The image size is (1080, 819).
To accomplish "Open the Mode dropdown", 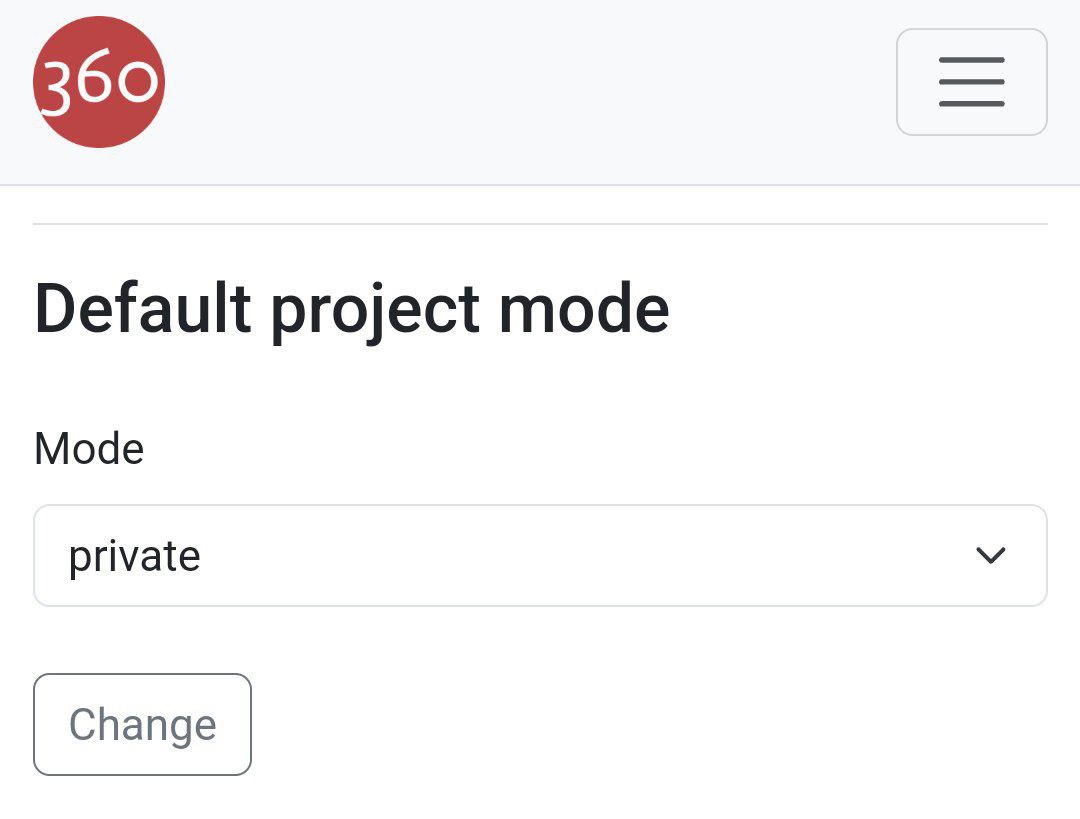I will [x=540, y=556].
